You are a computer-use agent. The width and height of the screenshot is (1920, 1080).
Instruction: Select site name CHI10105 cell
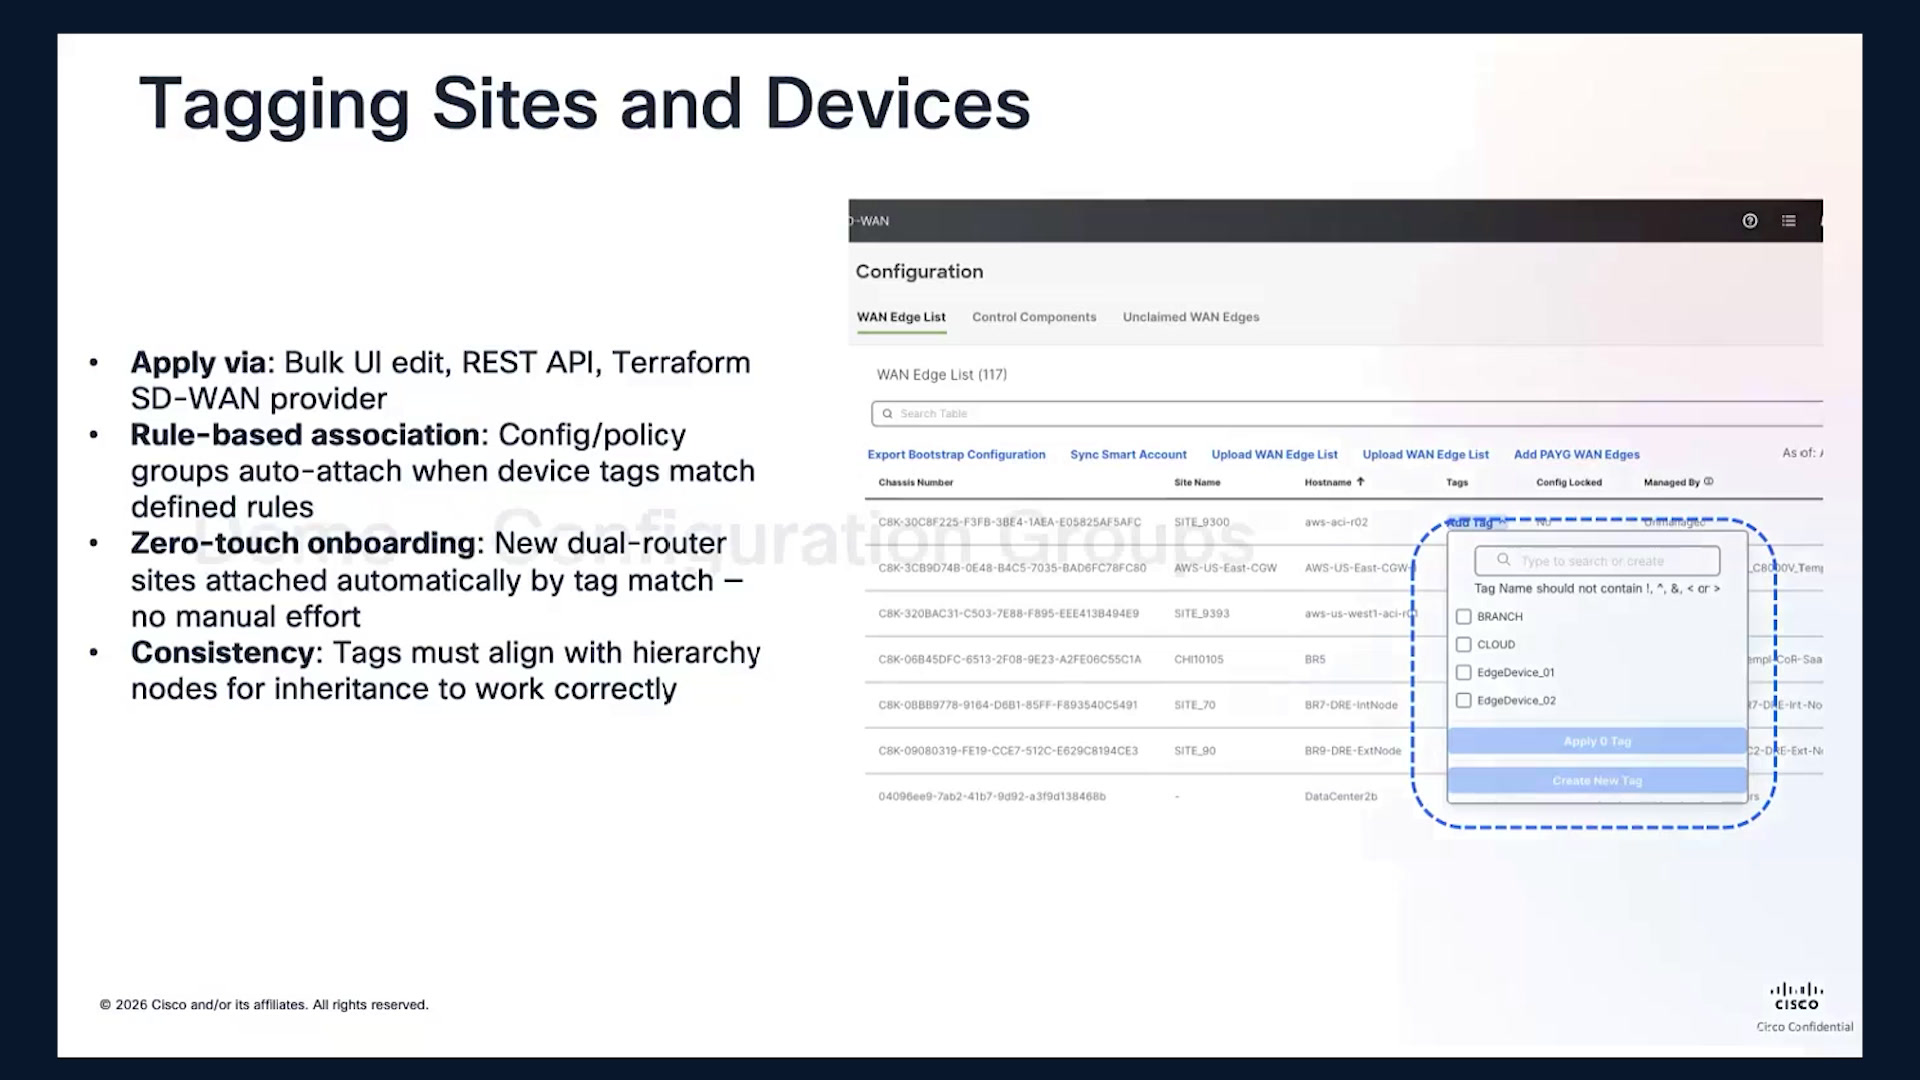click(x=1198, y=660)
